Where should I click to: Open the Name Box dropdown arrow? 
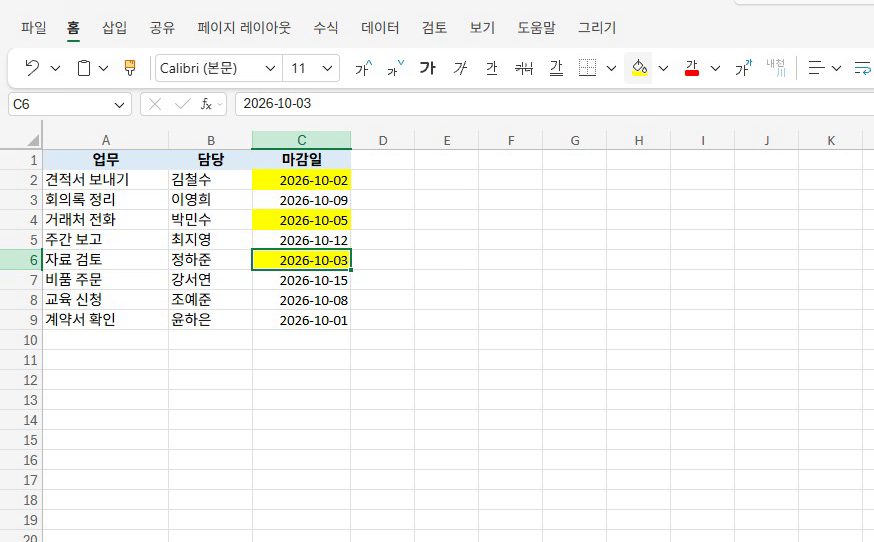pyautogui.click(x=119, y=105)
